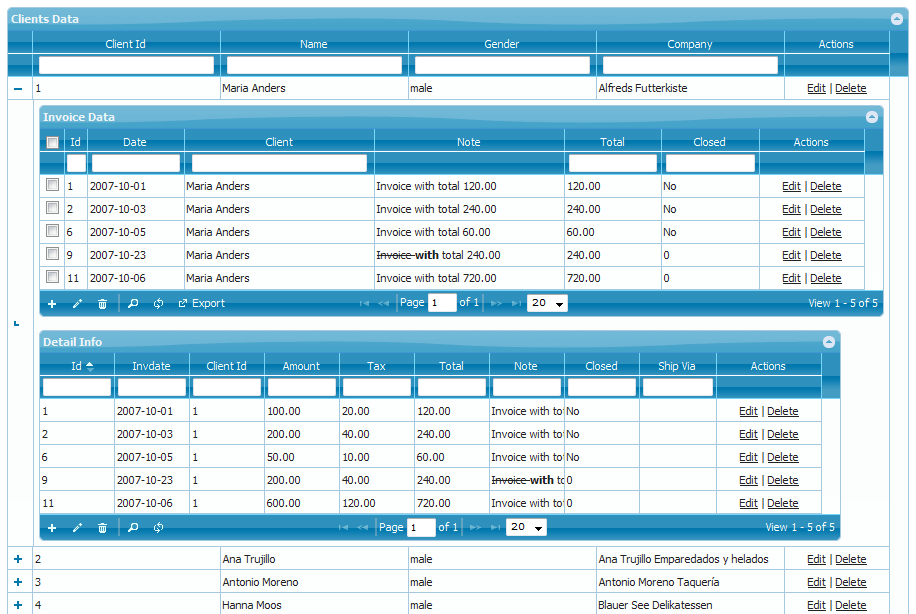This screenshot has width=916, height=614.
Task: Sort Clients Data by Company column header
Action: [x=690, y=44]
